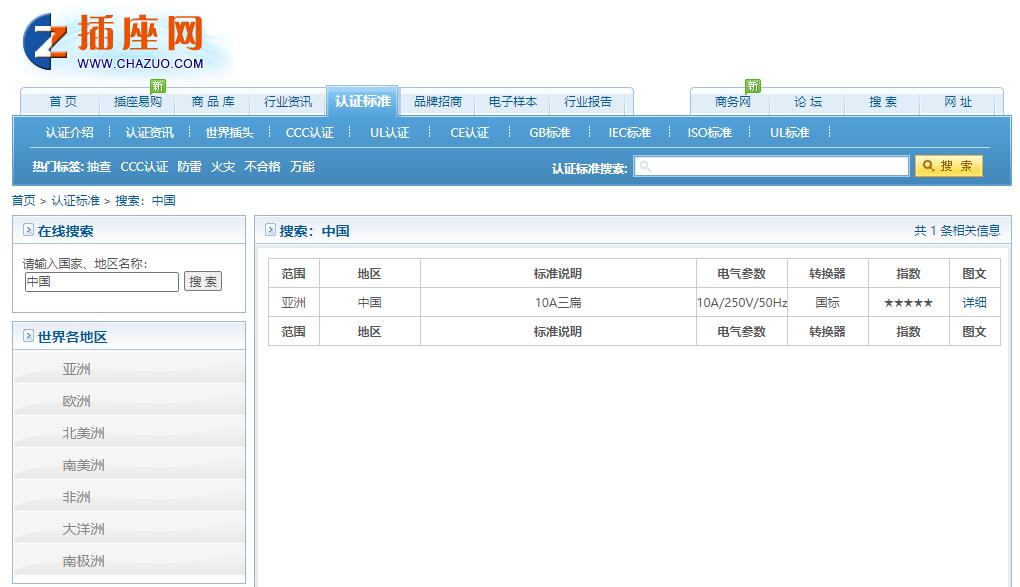The width and height of the screenshot is (1020, 587).
Task: Click the magnifier icon on the yellow search button
Action: tap(930, 166)
